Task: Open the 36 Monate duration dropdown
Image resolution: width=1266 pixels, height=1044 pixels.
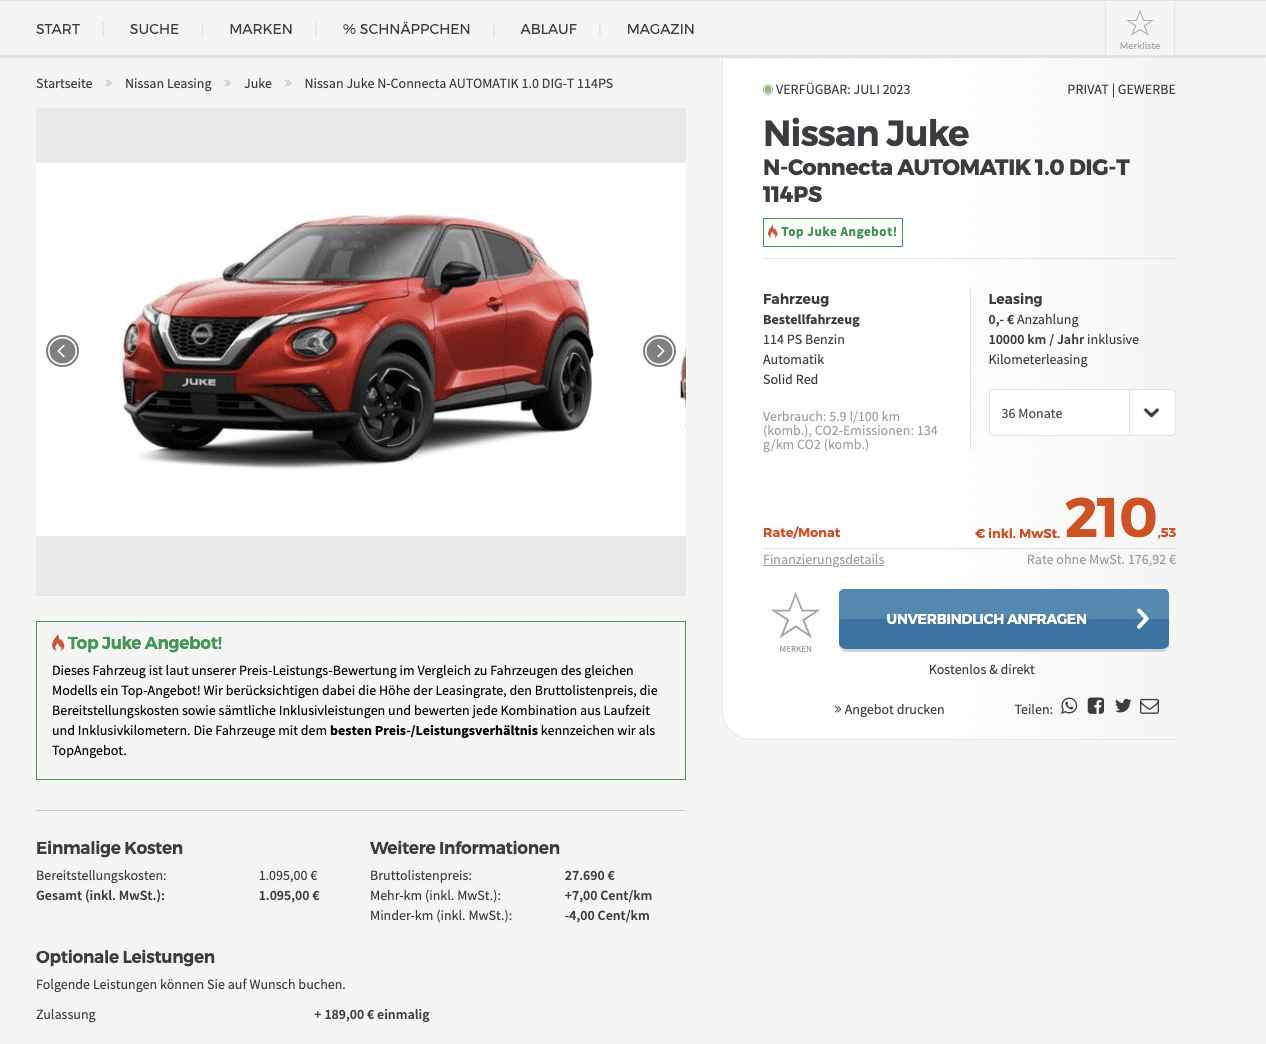Action: tap(1082, 413)
